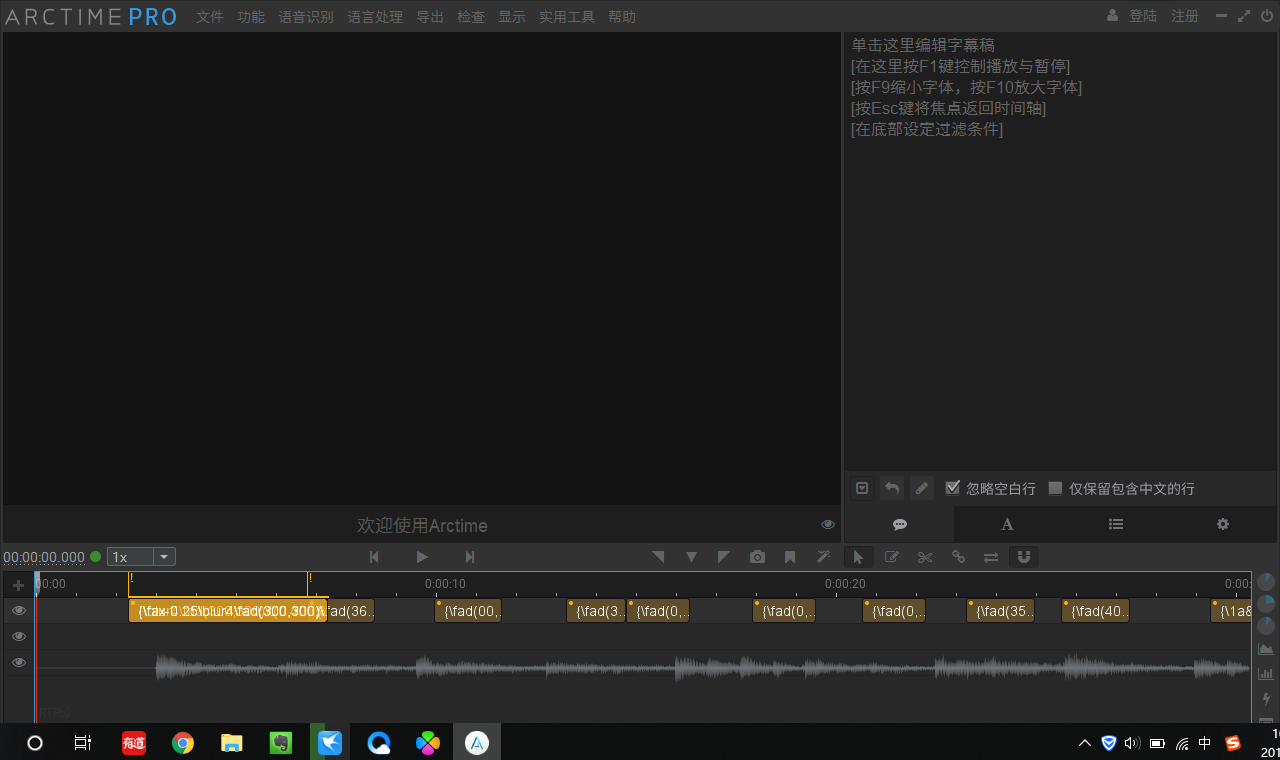The height and width of the screenshot is (760, 1280).
Task: Jump to the previous subtitle block
Action: tap(374, 557)
